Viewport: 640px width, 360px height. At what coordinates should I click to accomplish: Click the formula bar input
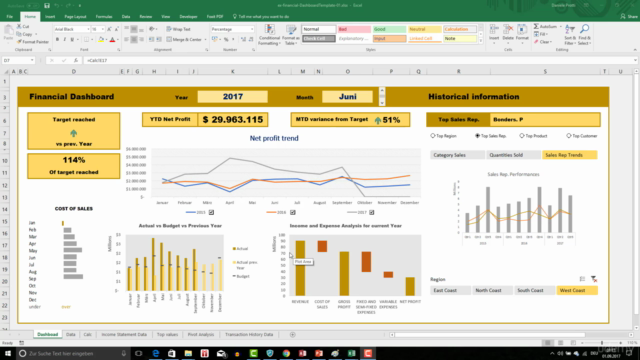(x=359, y=60)
